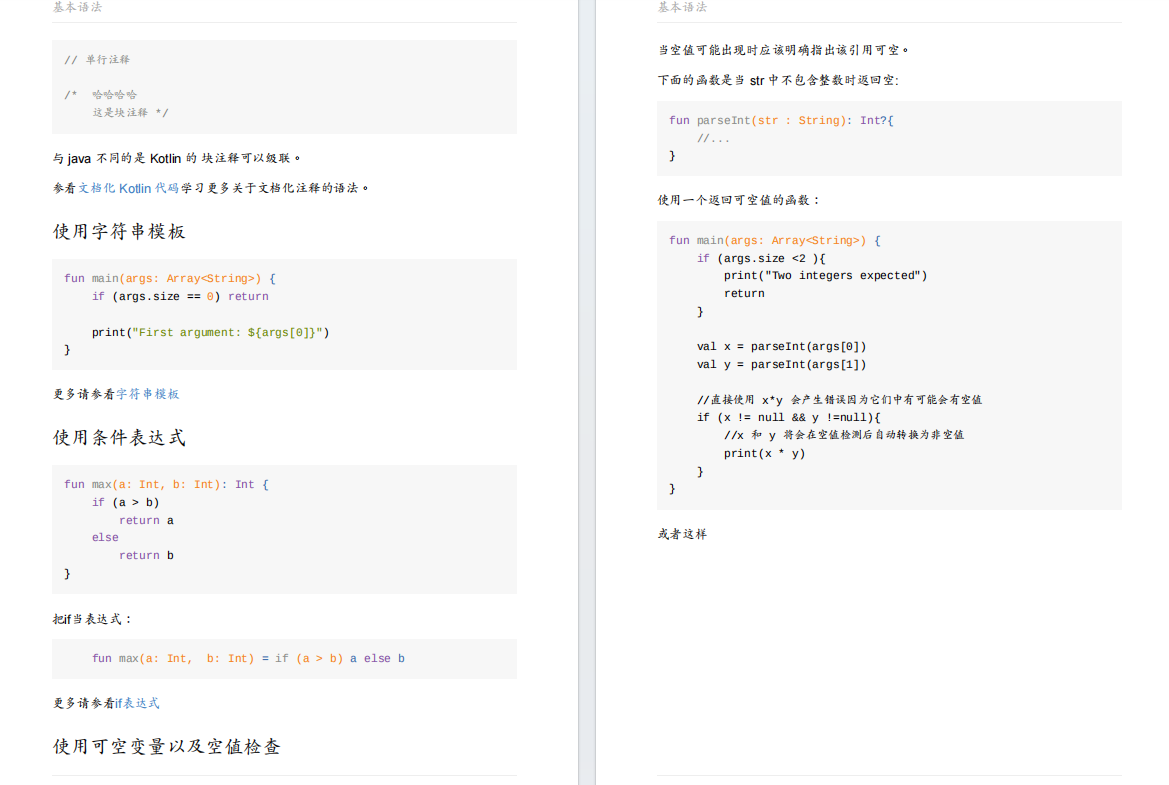Viewport: 1169px width, 785px height.
Task: Click the code line print(x * y)
Action: pyautogui.click(x=764, y=453)
